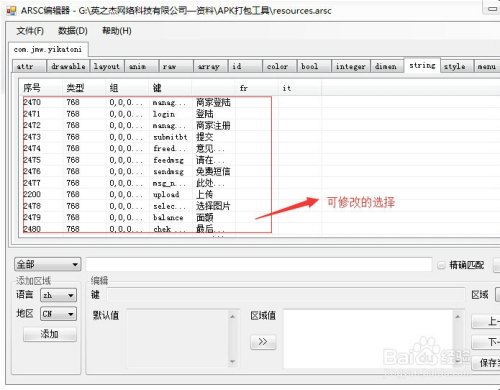Select the com.jnw.yikatoni package tab
500x390 pixels.
(x=48, y=49)
